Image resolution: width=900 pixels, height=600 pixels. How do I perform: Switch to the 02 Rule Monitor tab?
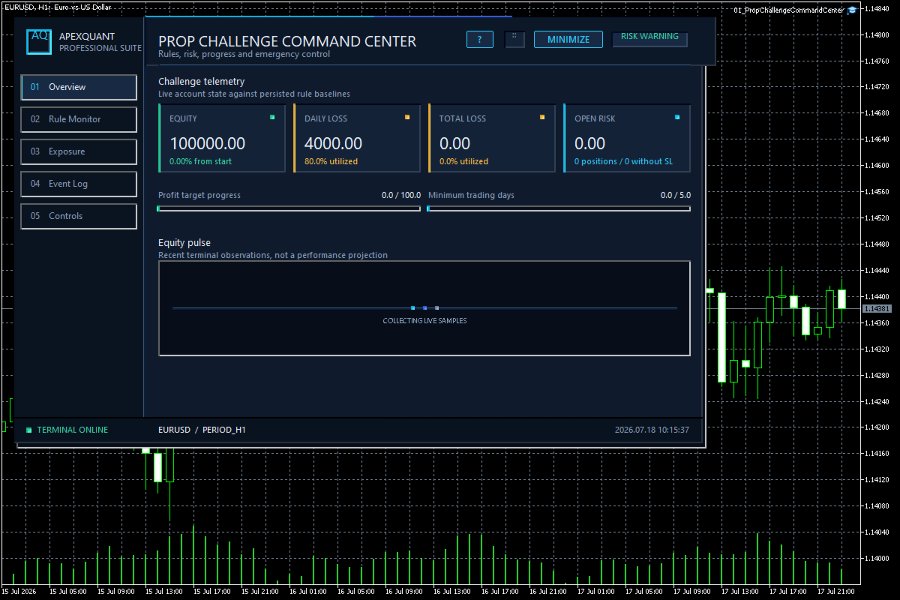(x=79, y=119)
